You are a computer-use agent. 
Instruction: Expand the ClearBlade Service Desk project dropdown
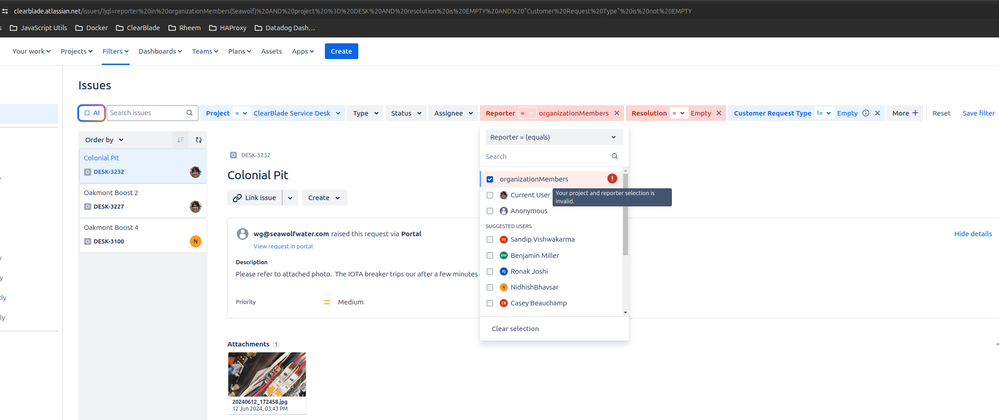click(296, 113)
